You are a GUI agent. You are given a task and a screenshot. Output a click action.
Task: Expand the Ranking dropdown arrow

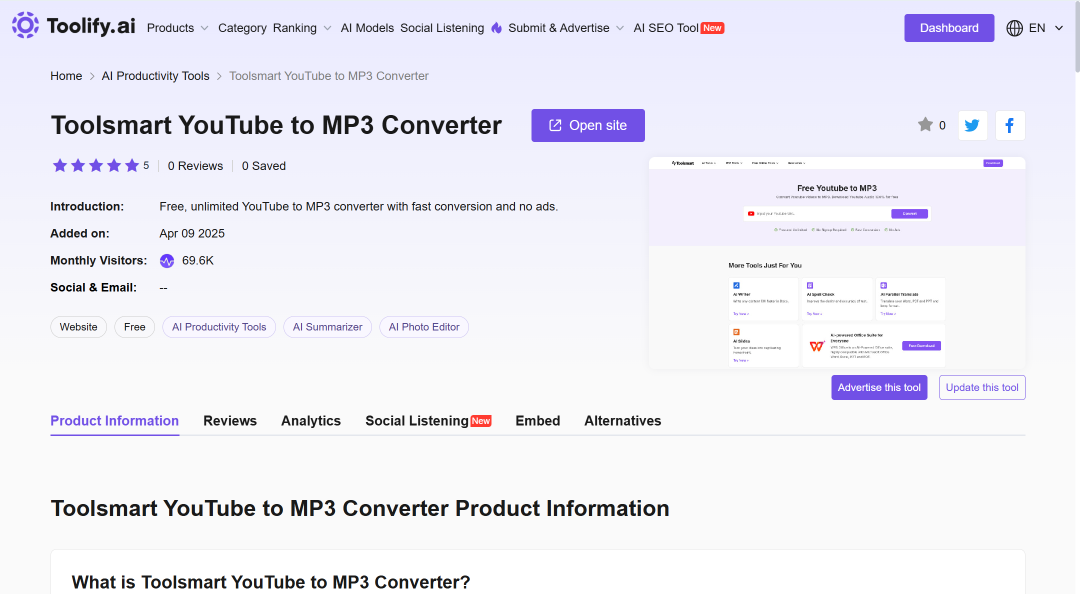click(x=327, y=28)
